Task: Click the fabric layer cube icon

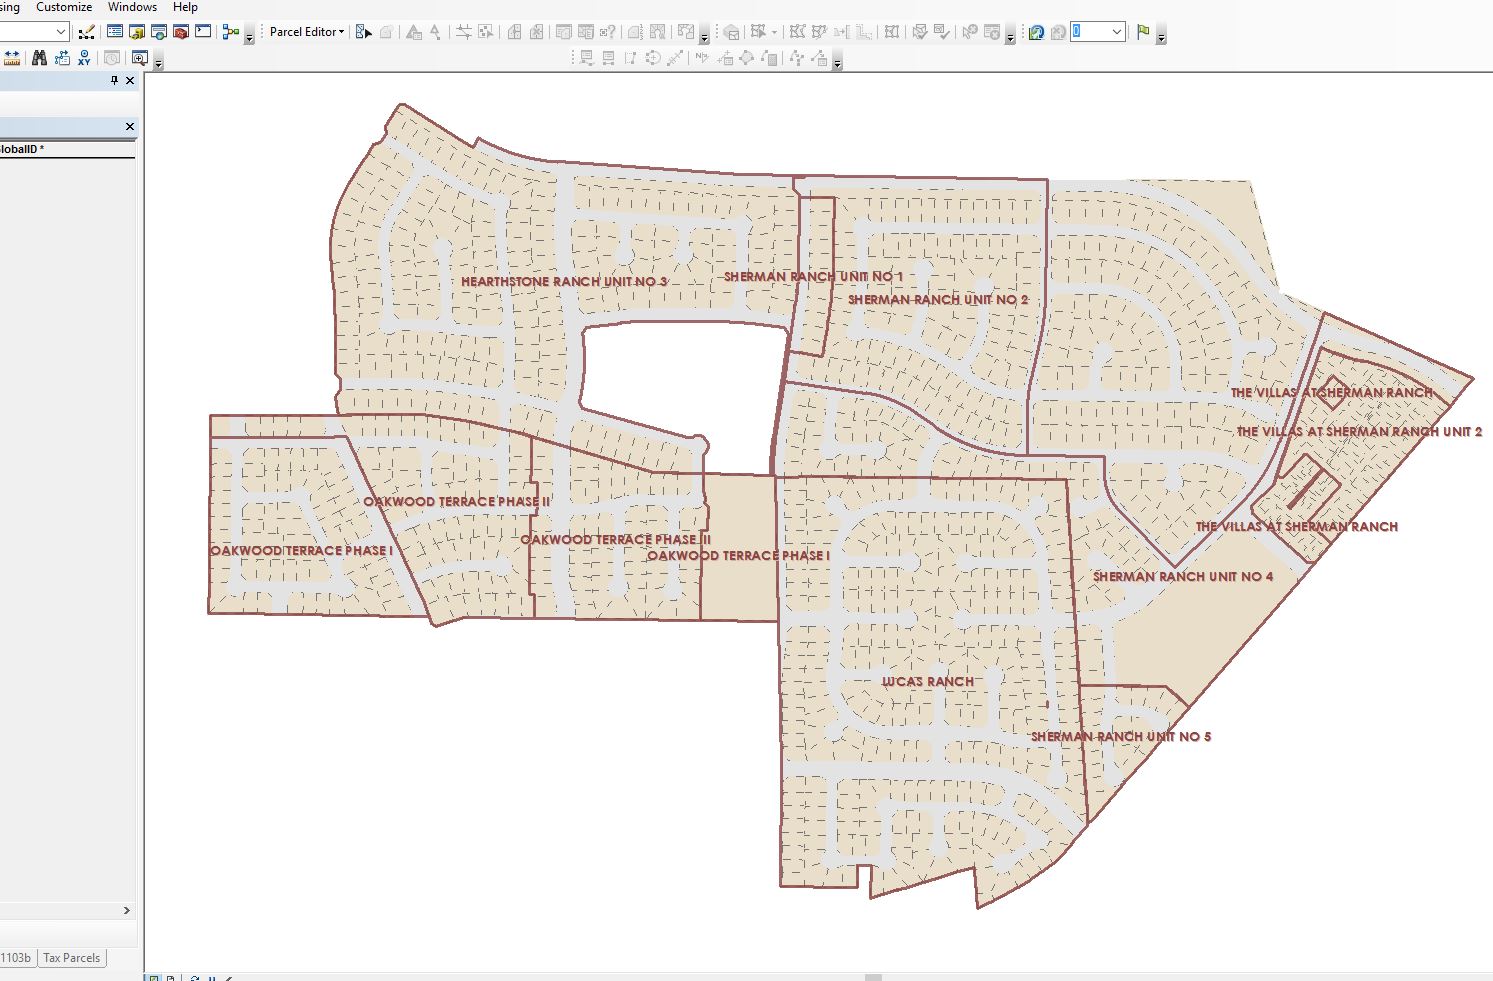Action: click(x=732, y=32)
